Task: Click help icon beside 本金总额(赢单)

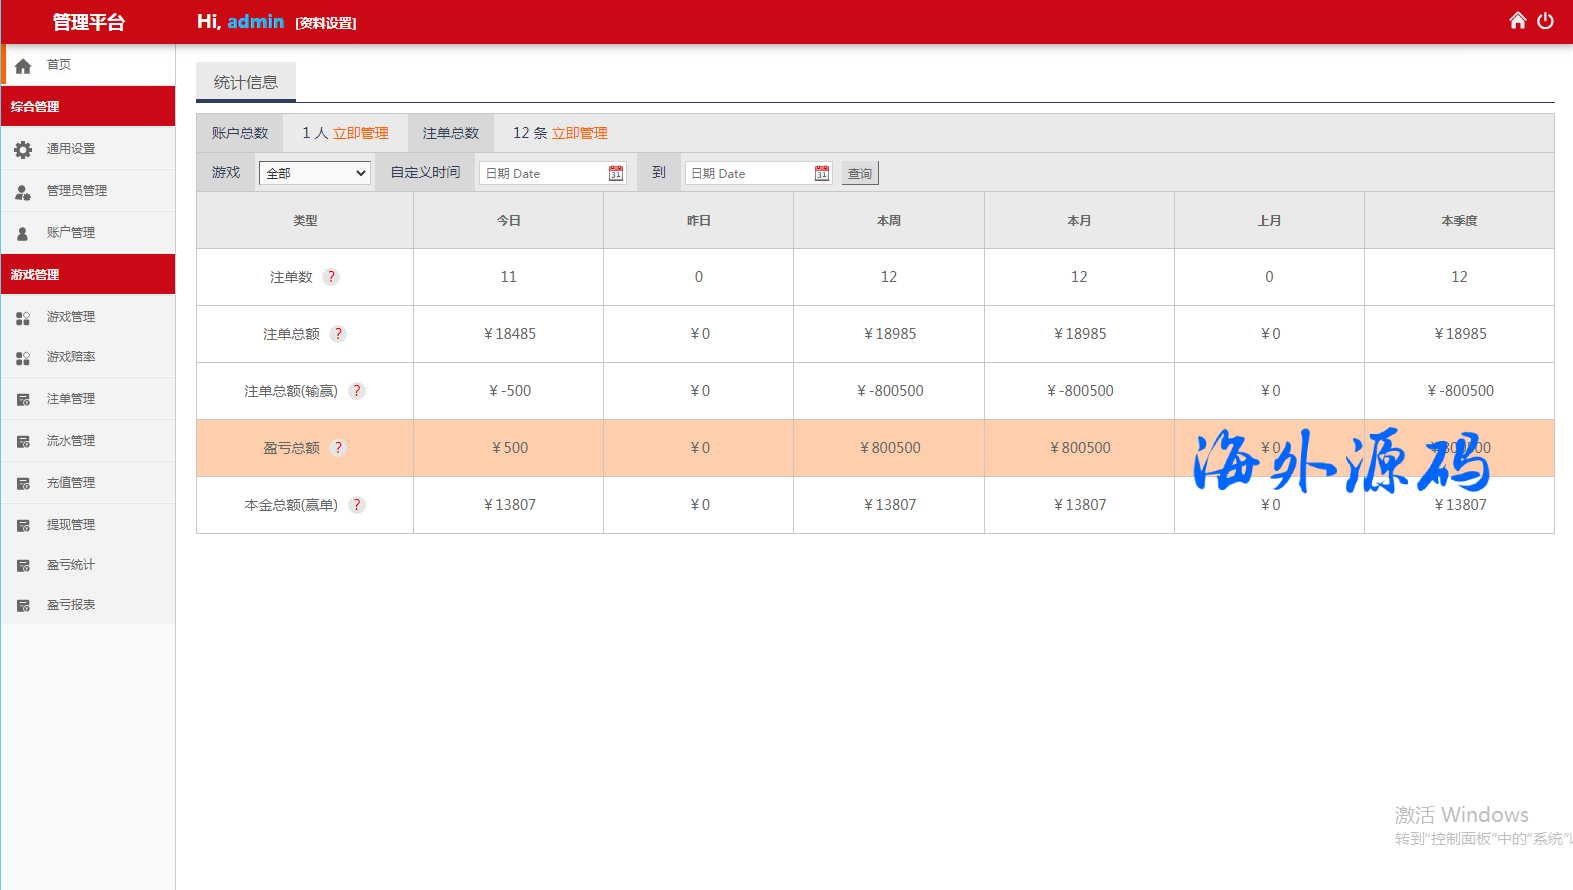Action: (x=357, y=505)
